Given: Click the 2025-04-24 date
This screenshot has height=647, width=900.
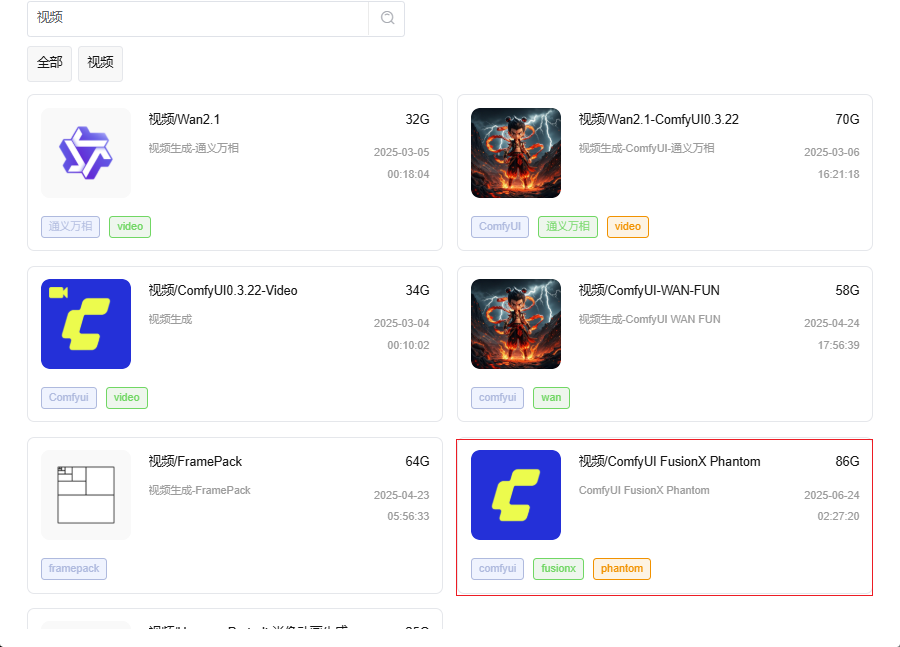Looking at the screenshot, I should (832, 323).
